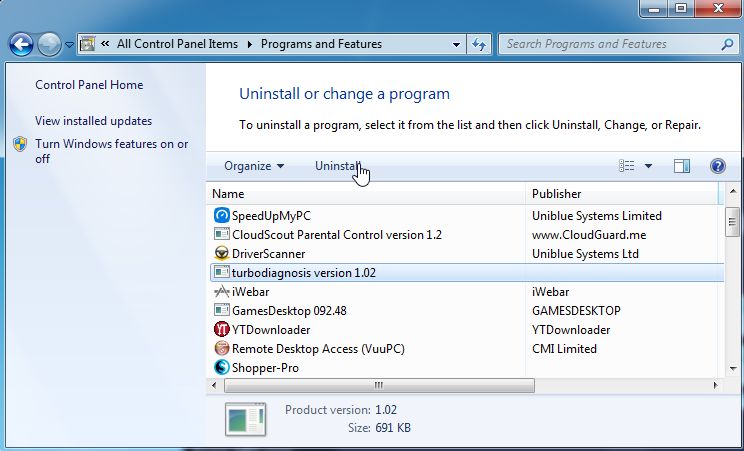Select the Remote Desktop Access VuuPC icon
Image resolution: width=744 pixels, height=451 pixels.
point(222,348)
